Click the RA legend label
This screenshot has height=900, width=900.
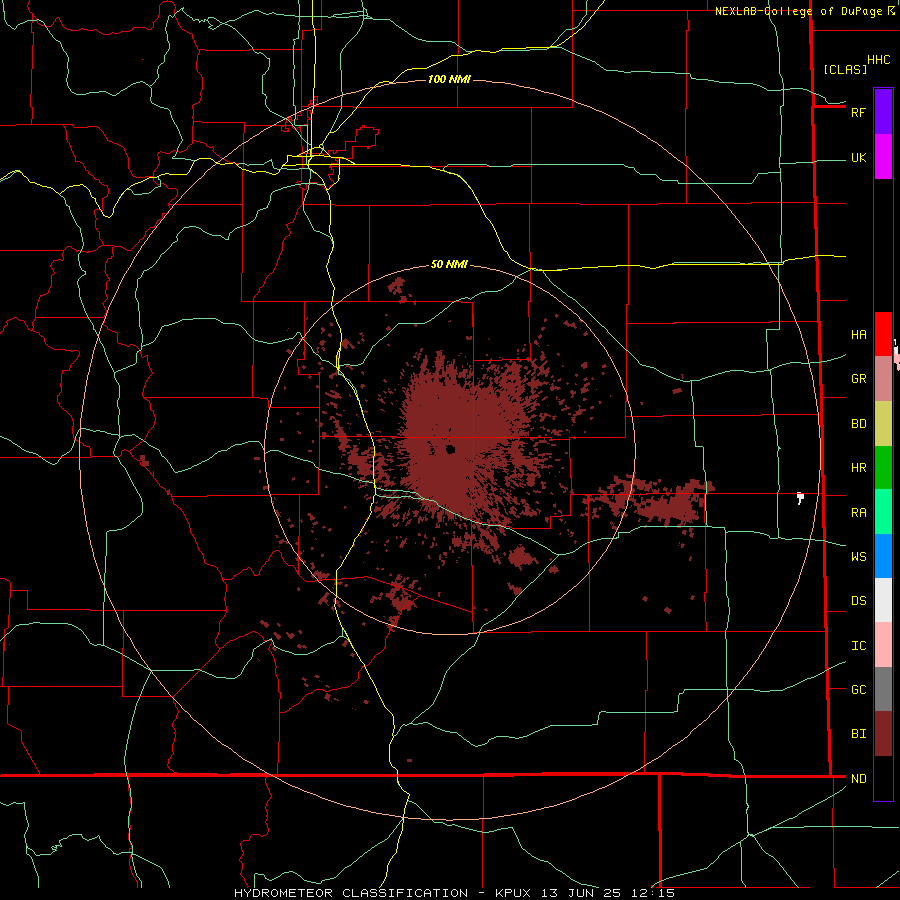859,513
